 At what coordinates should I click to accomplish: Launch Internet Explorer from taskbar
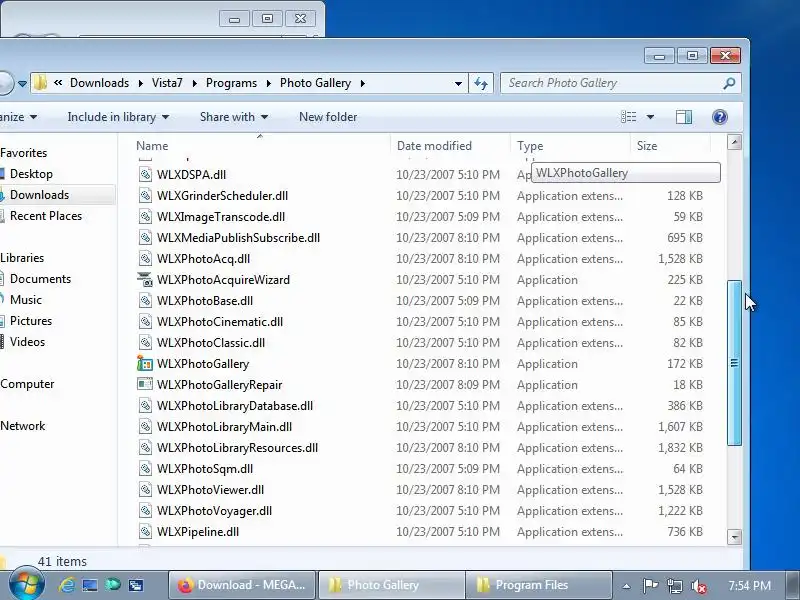[x=67, y=585]
